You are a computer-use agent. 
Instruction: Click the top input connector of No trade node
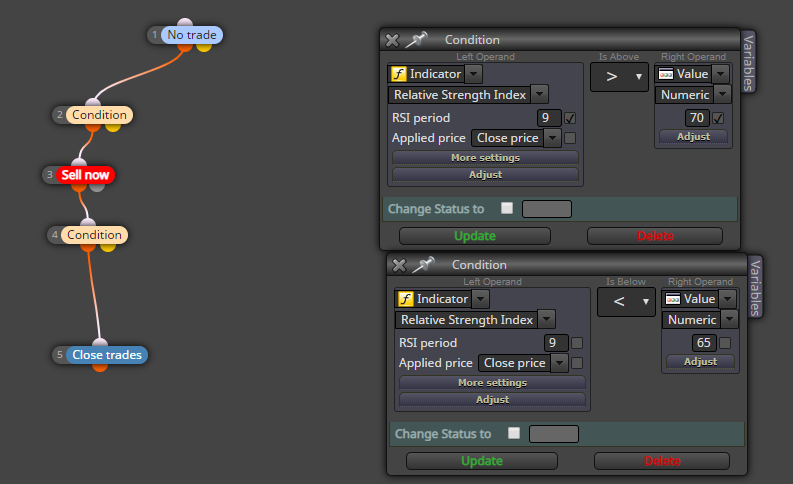[185, 23]
